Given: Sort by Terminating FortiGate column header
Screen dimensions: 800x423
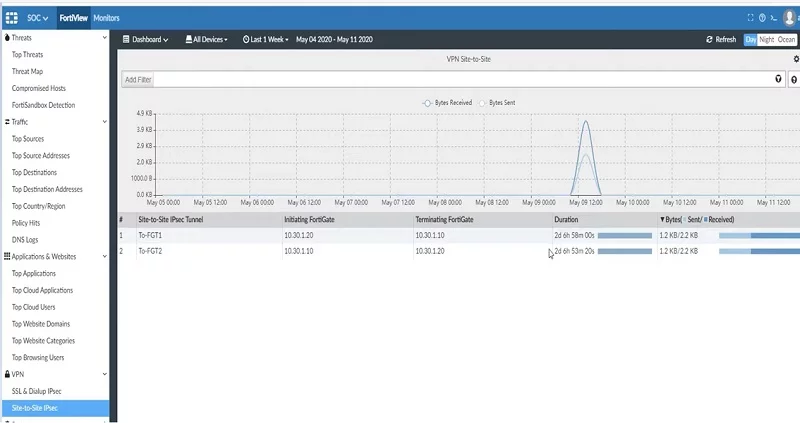Looking at the screenshot, I should (444, 219).
